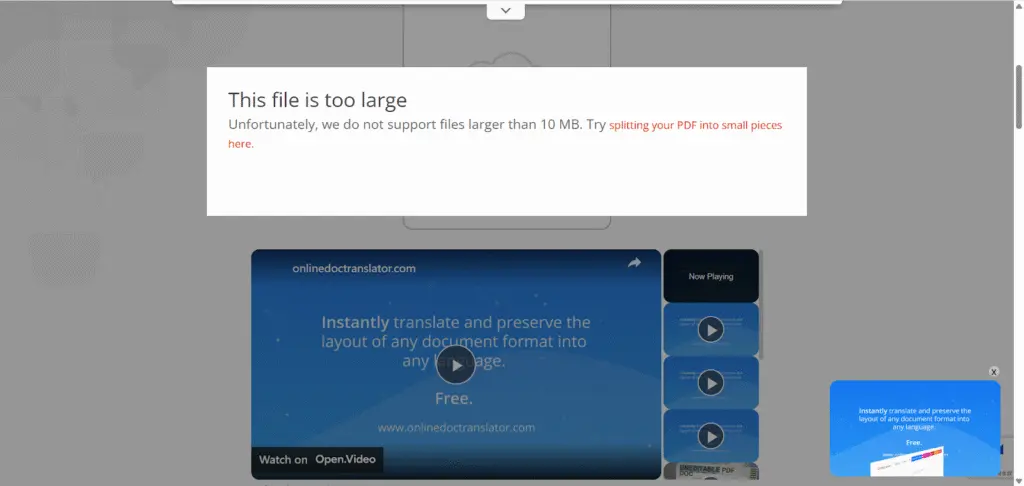Play the first video below Now Playing

click(710, 329)
